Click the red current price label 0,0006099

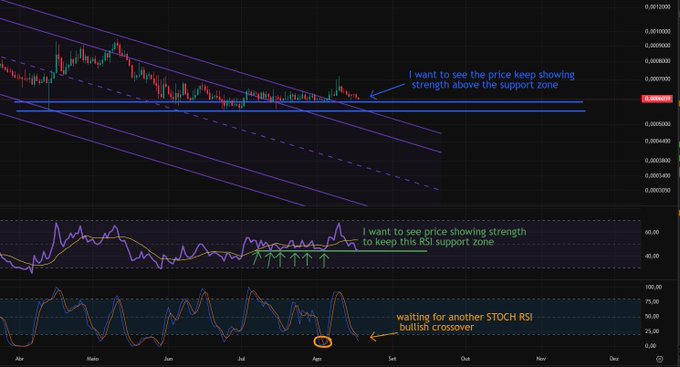[x=657, y=99]
